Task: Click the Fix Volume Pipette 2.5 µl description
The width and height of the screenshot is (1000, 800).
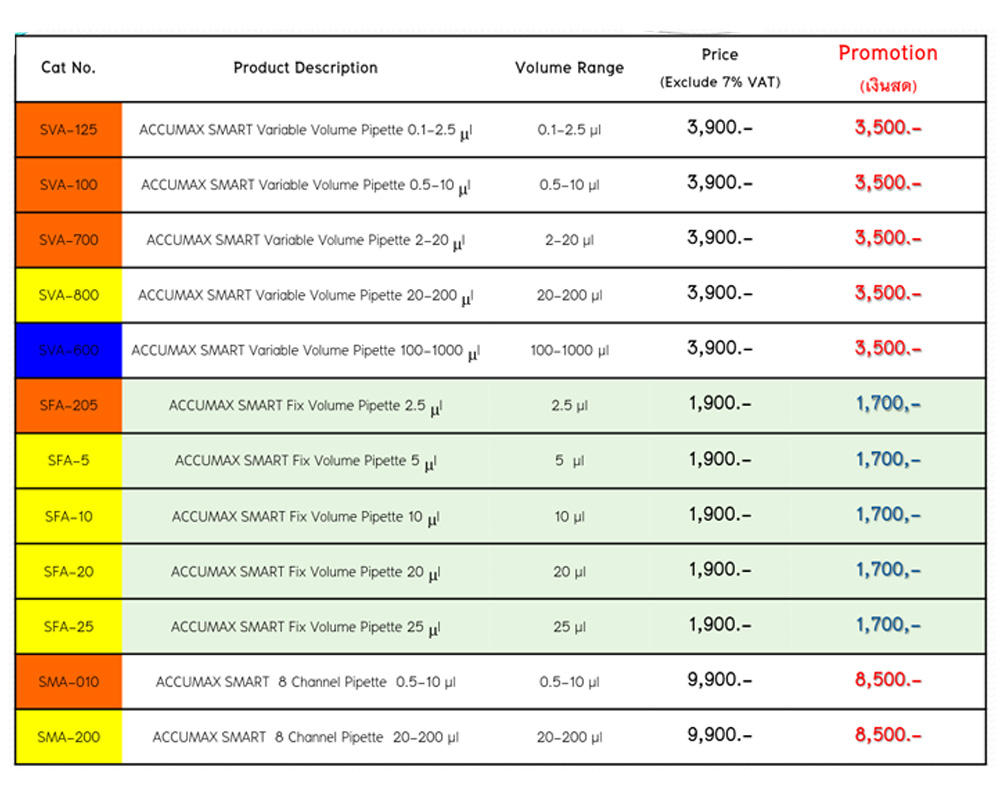Action: pyautogui.click(x=305, y=406)
